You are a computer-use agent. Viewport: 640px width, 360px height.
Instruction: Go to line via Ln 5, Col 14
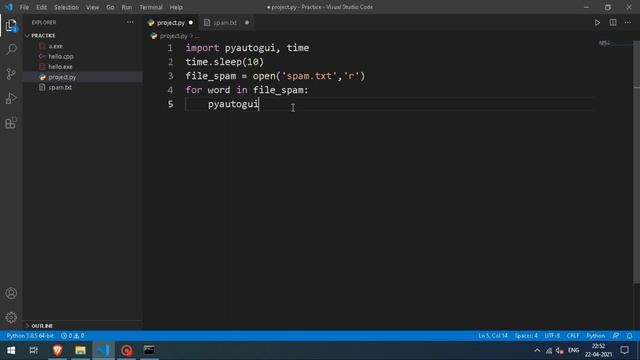(x=493, y=336)
